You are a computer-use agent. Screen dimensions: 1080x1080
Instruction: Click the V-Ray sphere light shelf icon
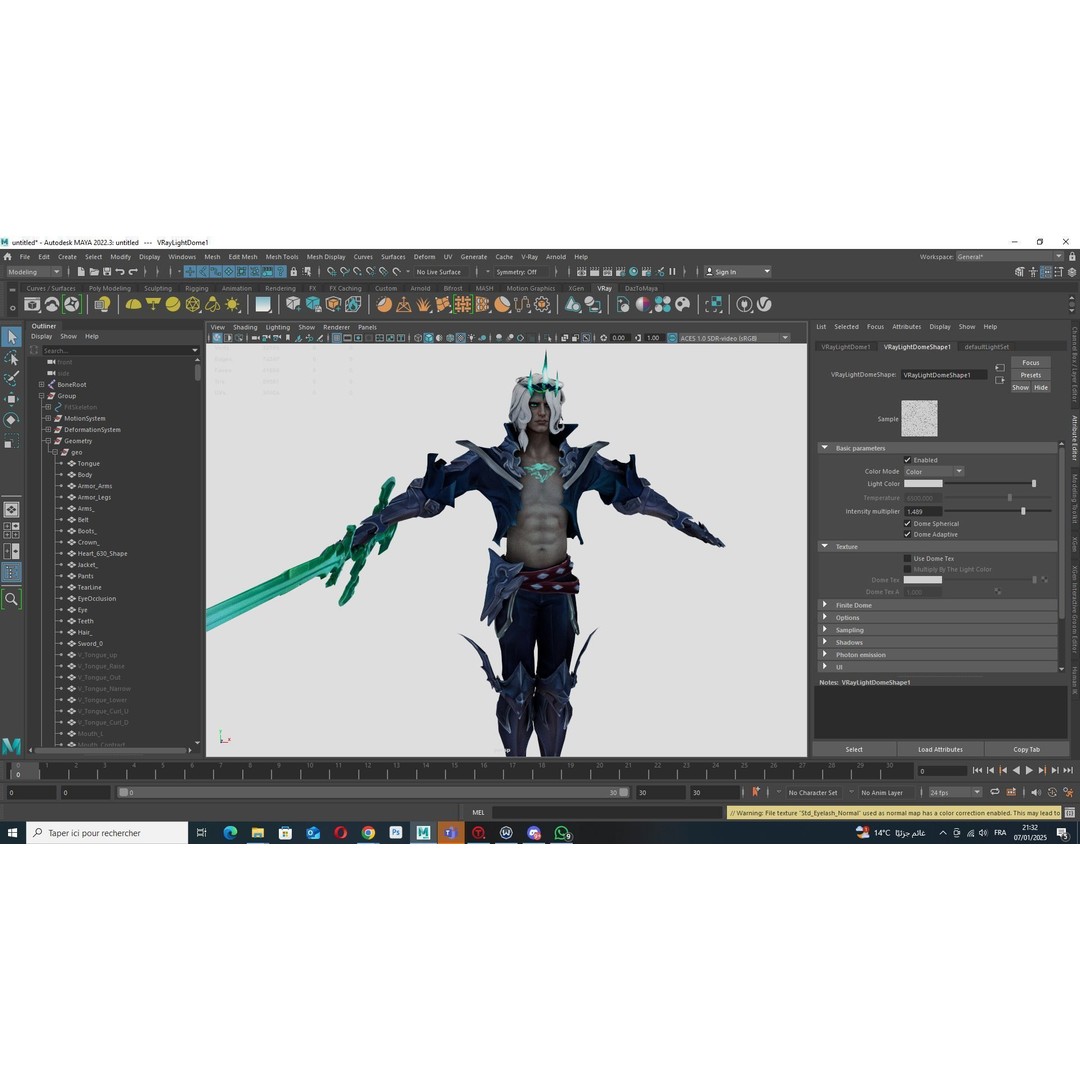173,304
